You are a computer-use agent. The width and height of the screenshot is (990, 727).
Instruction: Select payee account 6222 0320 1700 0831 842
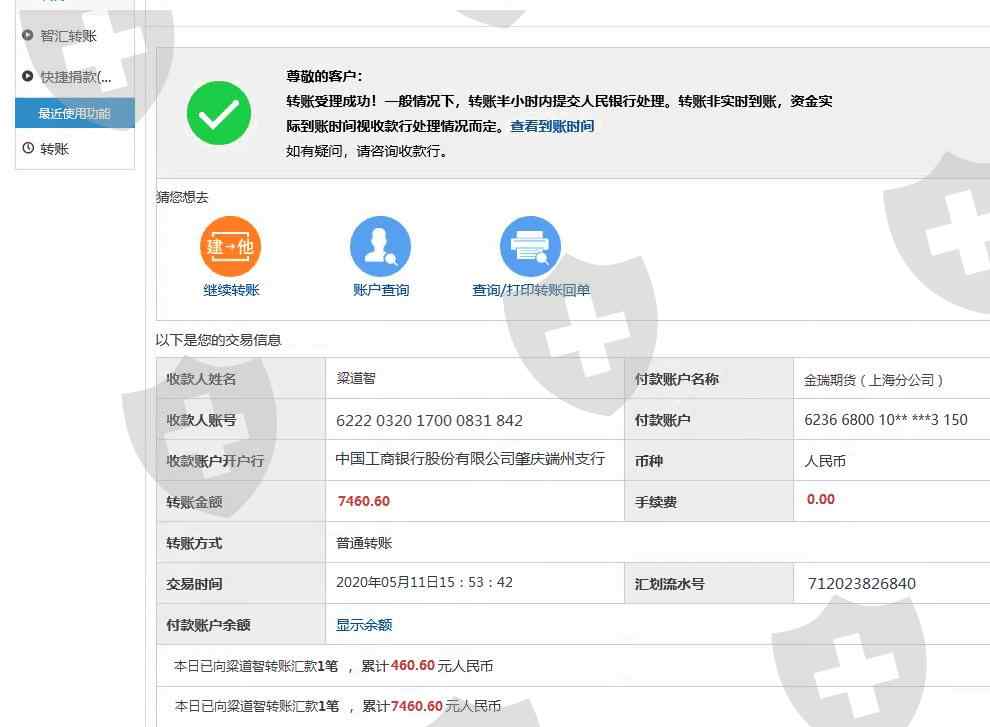click(429, 420)
